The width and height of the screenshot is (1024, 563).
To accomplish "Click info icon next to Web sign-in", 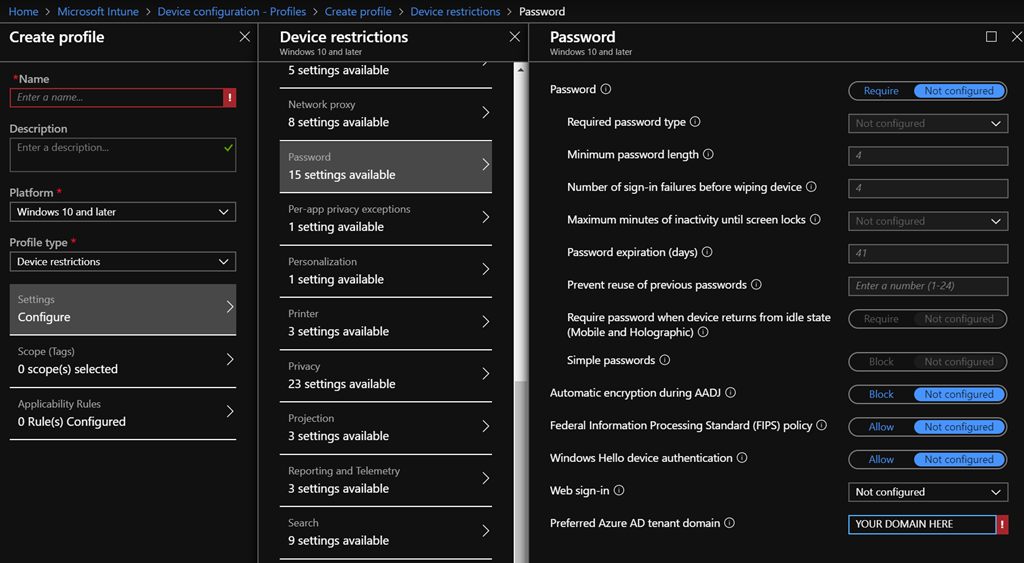I will (619, 491).
